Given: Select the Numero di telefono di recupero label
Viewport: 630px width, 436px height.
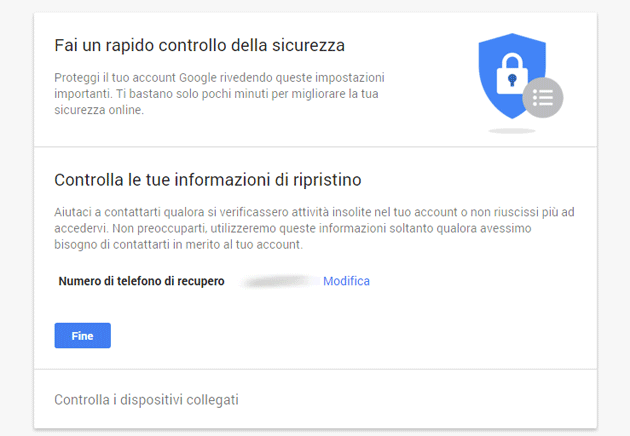Looking at the screenshot, I should [x=141, y=281].
